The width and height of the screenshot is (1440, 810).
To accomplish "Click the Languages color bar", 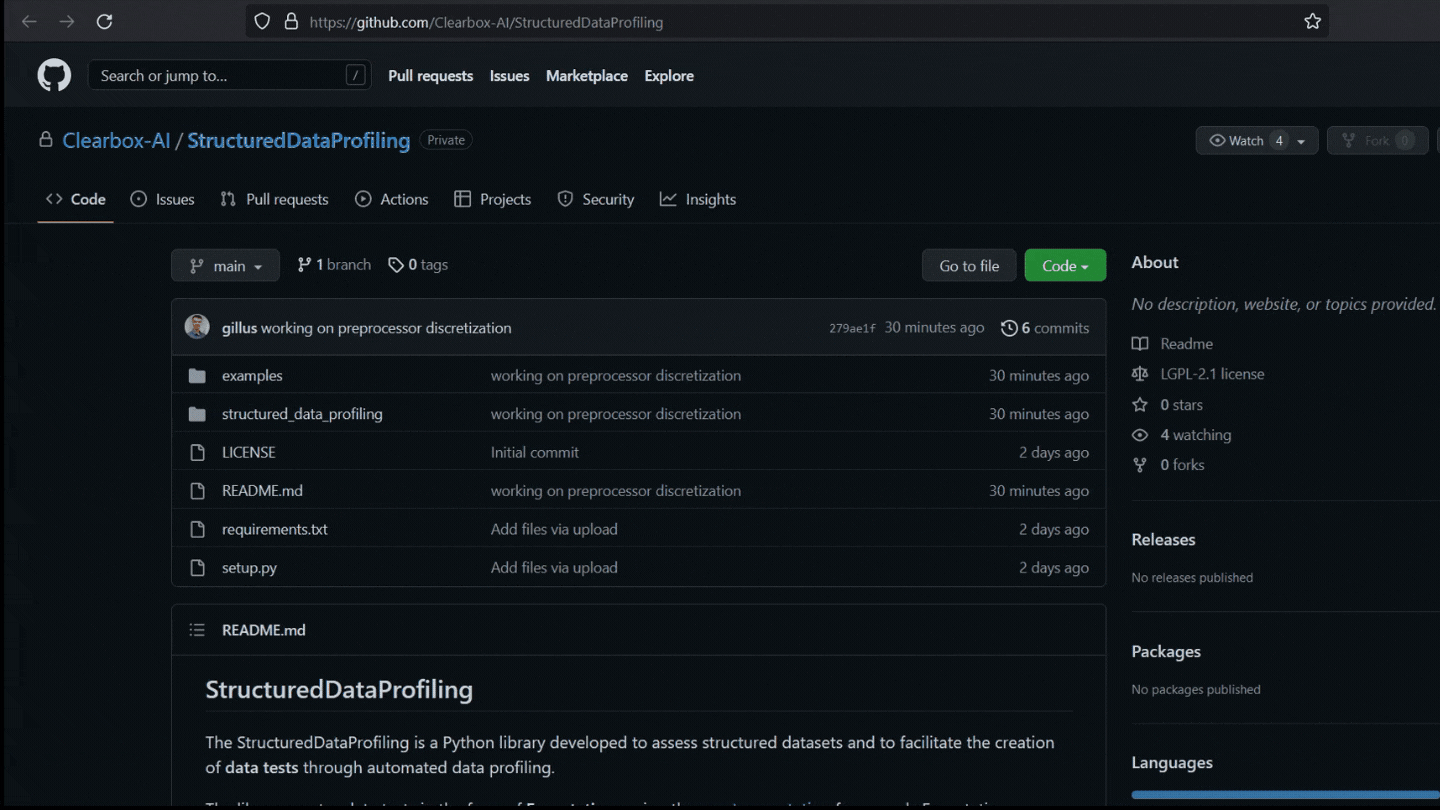I will coord(1285,795).
